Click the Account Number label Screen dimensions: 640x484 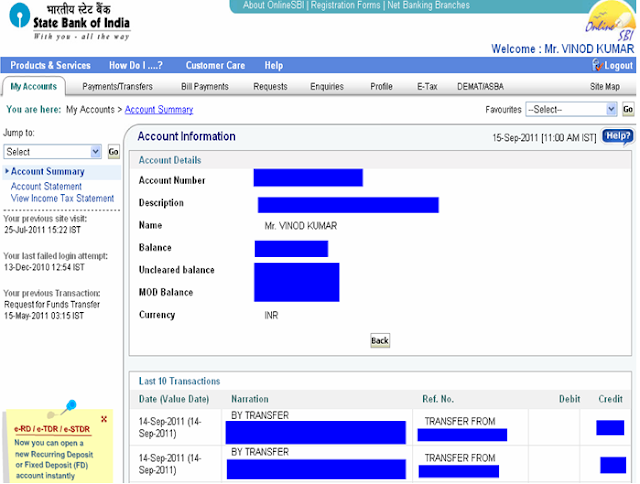click(x=172, y=180)
